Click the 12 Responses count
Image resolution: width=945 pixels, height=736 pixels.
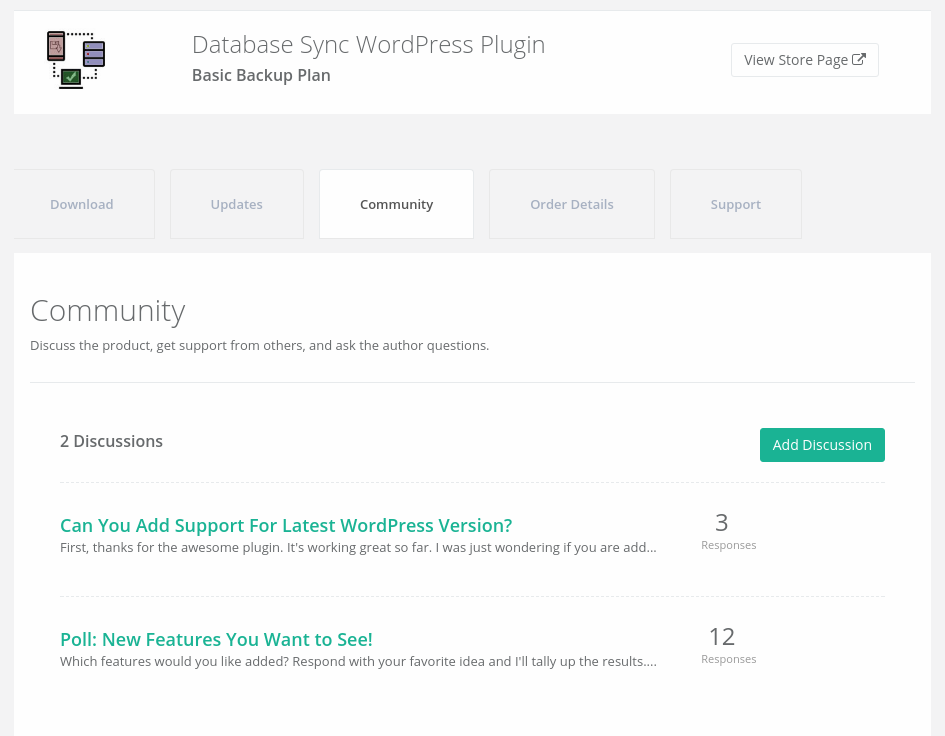[728, 645]
